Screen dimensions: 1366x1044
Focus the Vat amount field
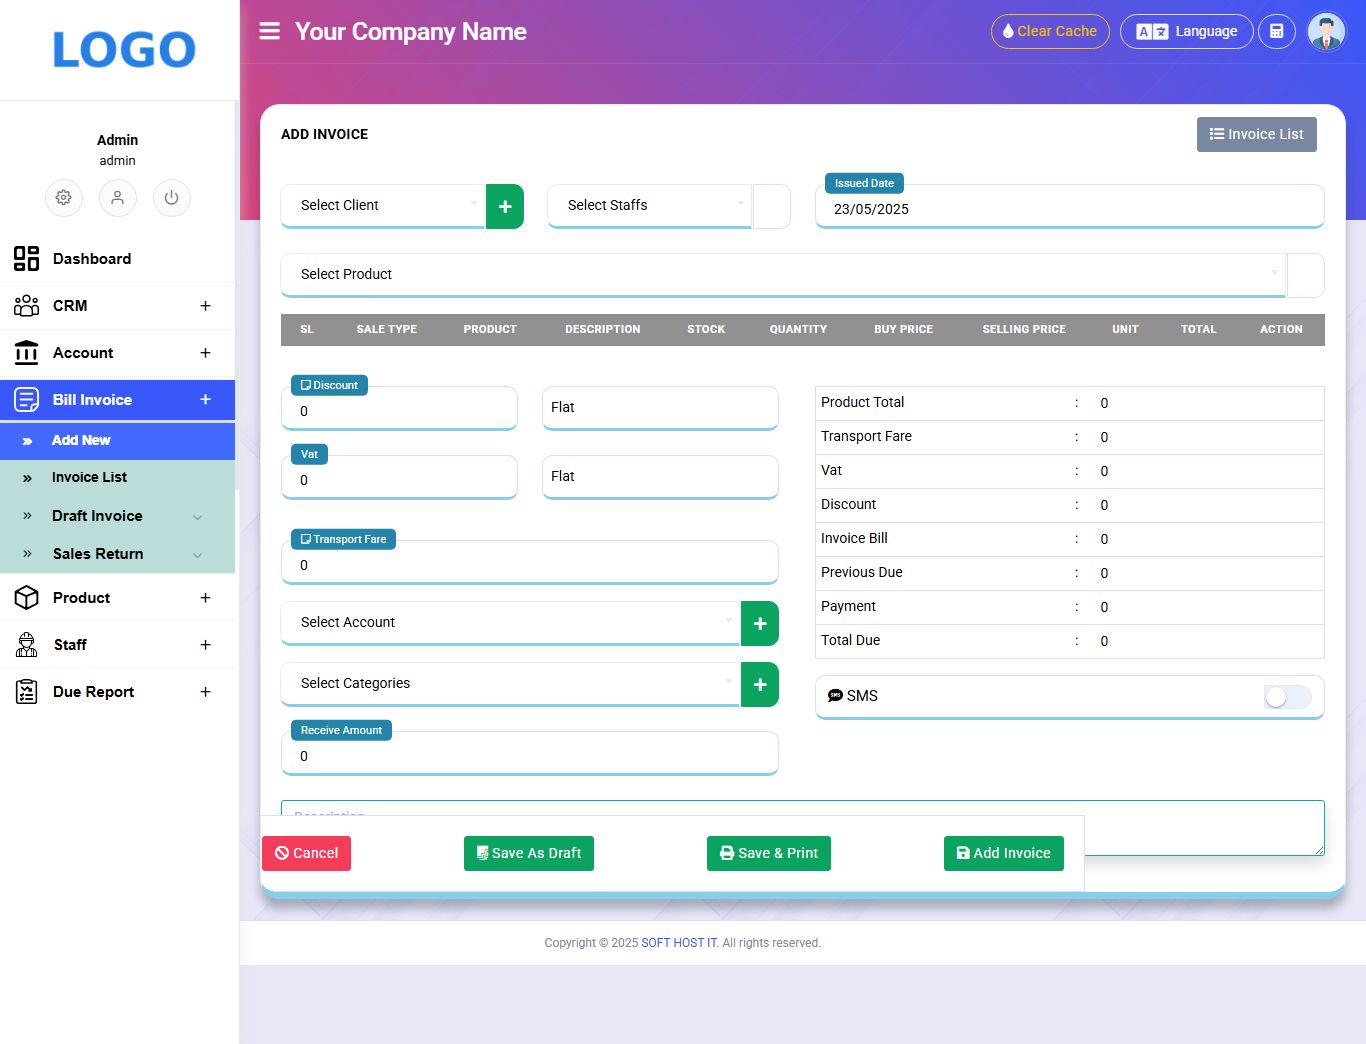tap(399, 477)
